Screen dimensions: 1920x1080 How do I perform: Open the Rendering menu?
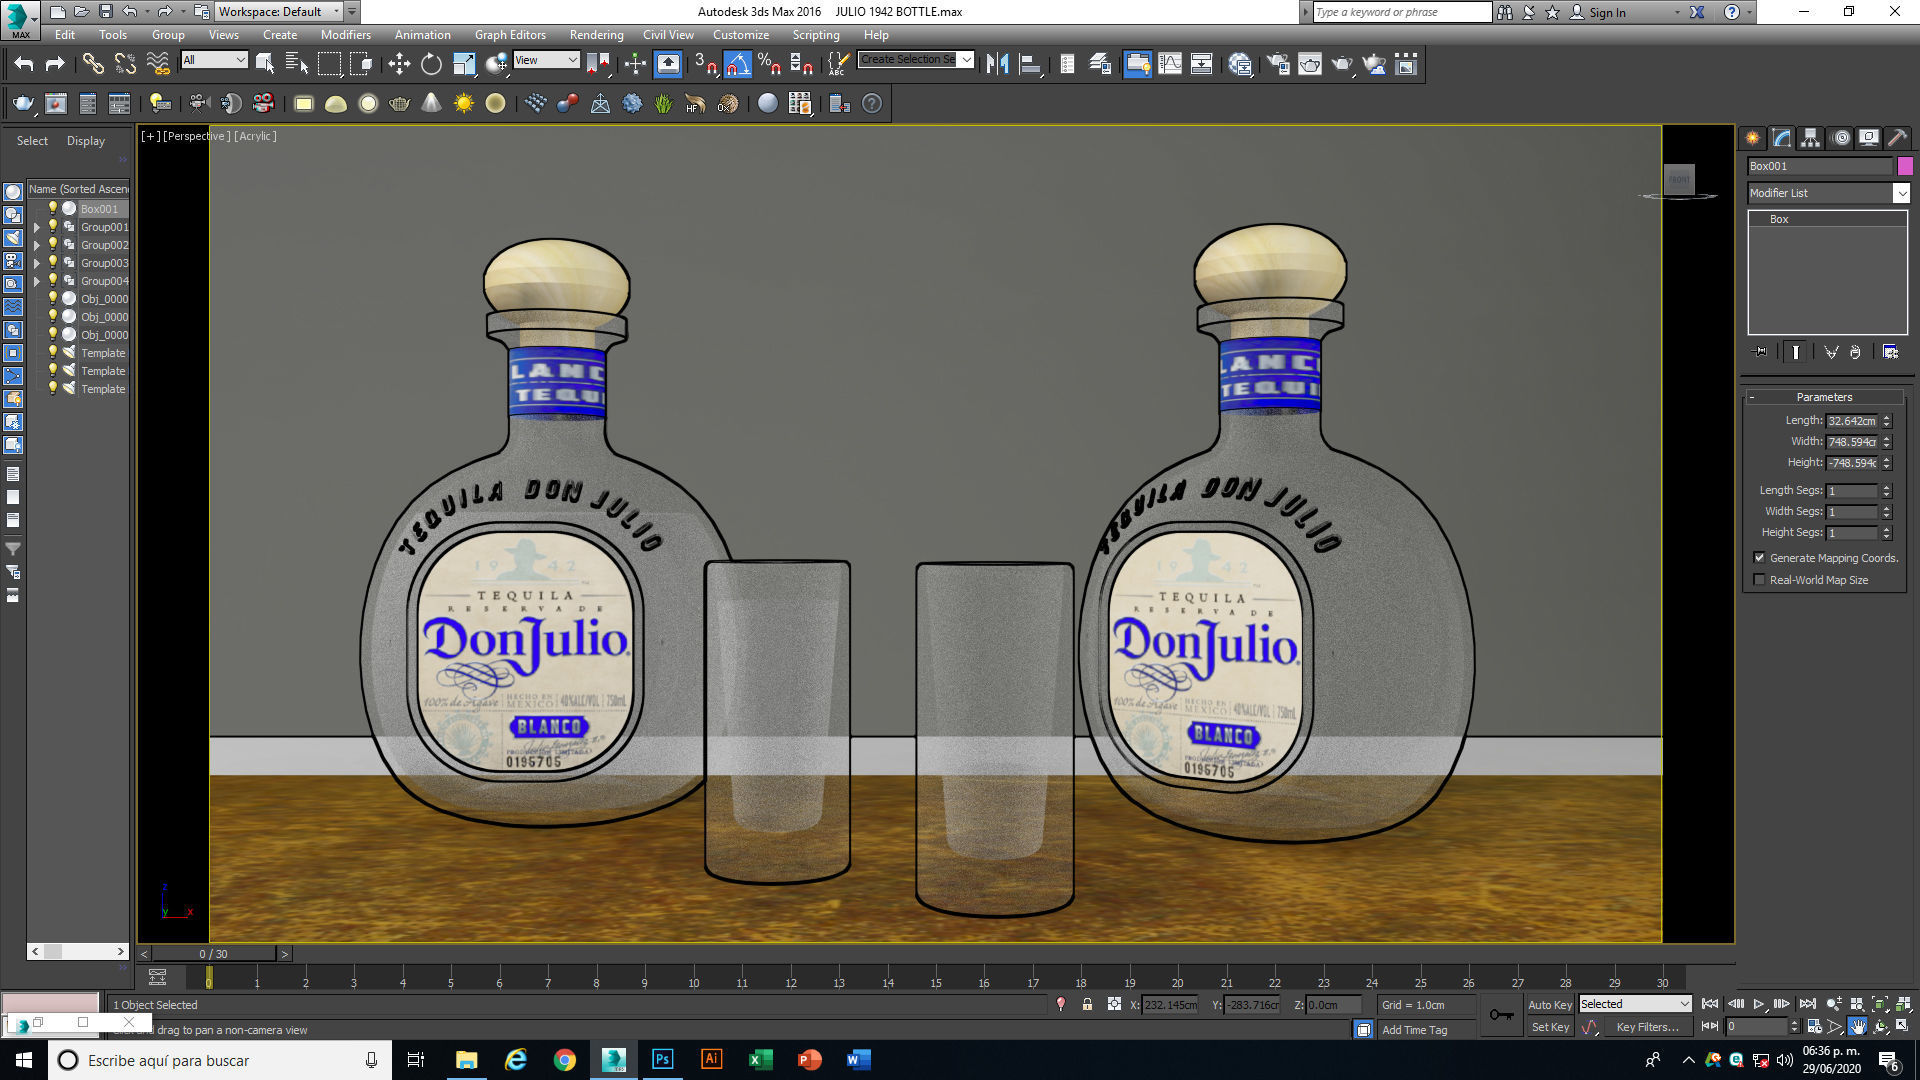[596, 35]
